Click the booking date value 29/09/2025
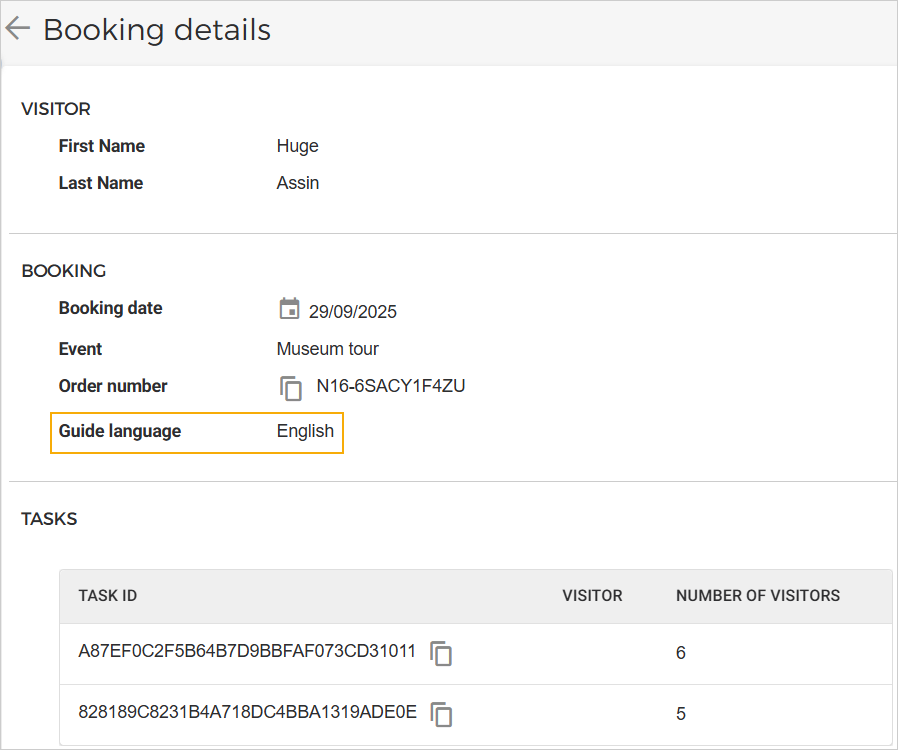Screen dimensions: 898x750 click(352, 312)
